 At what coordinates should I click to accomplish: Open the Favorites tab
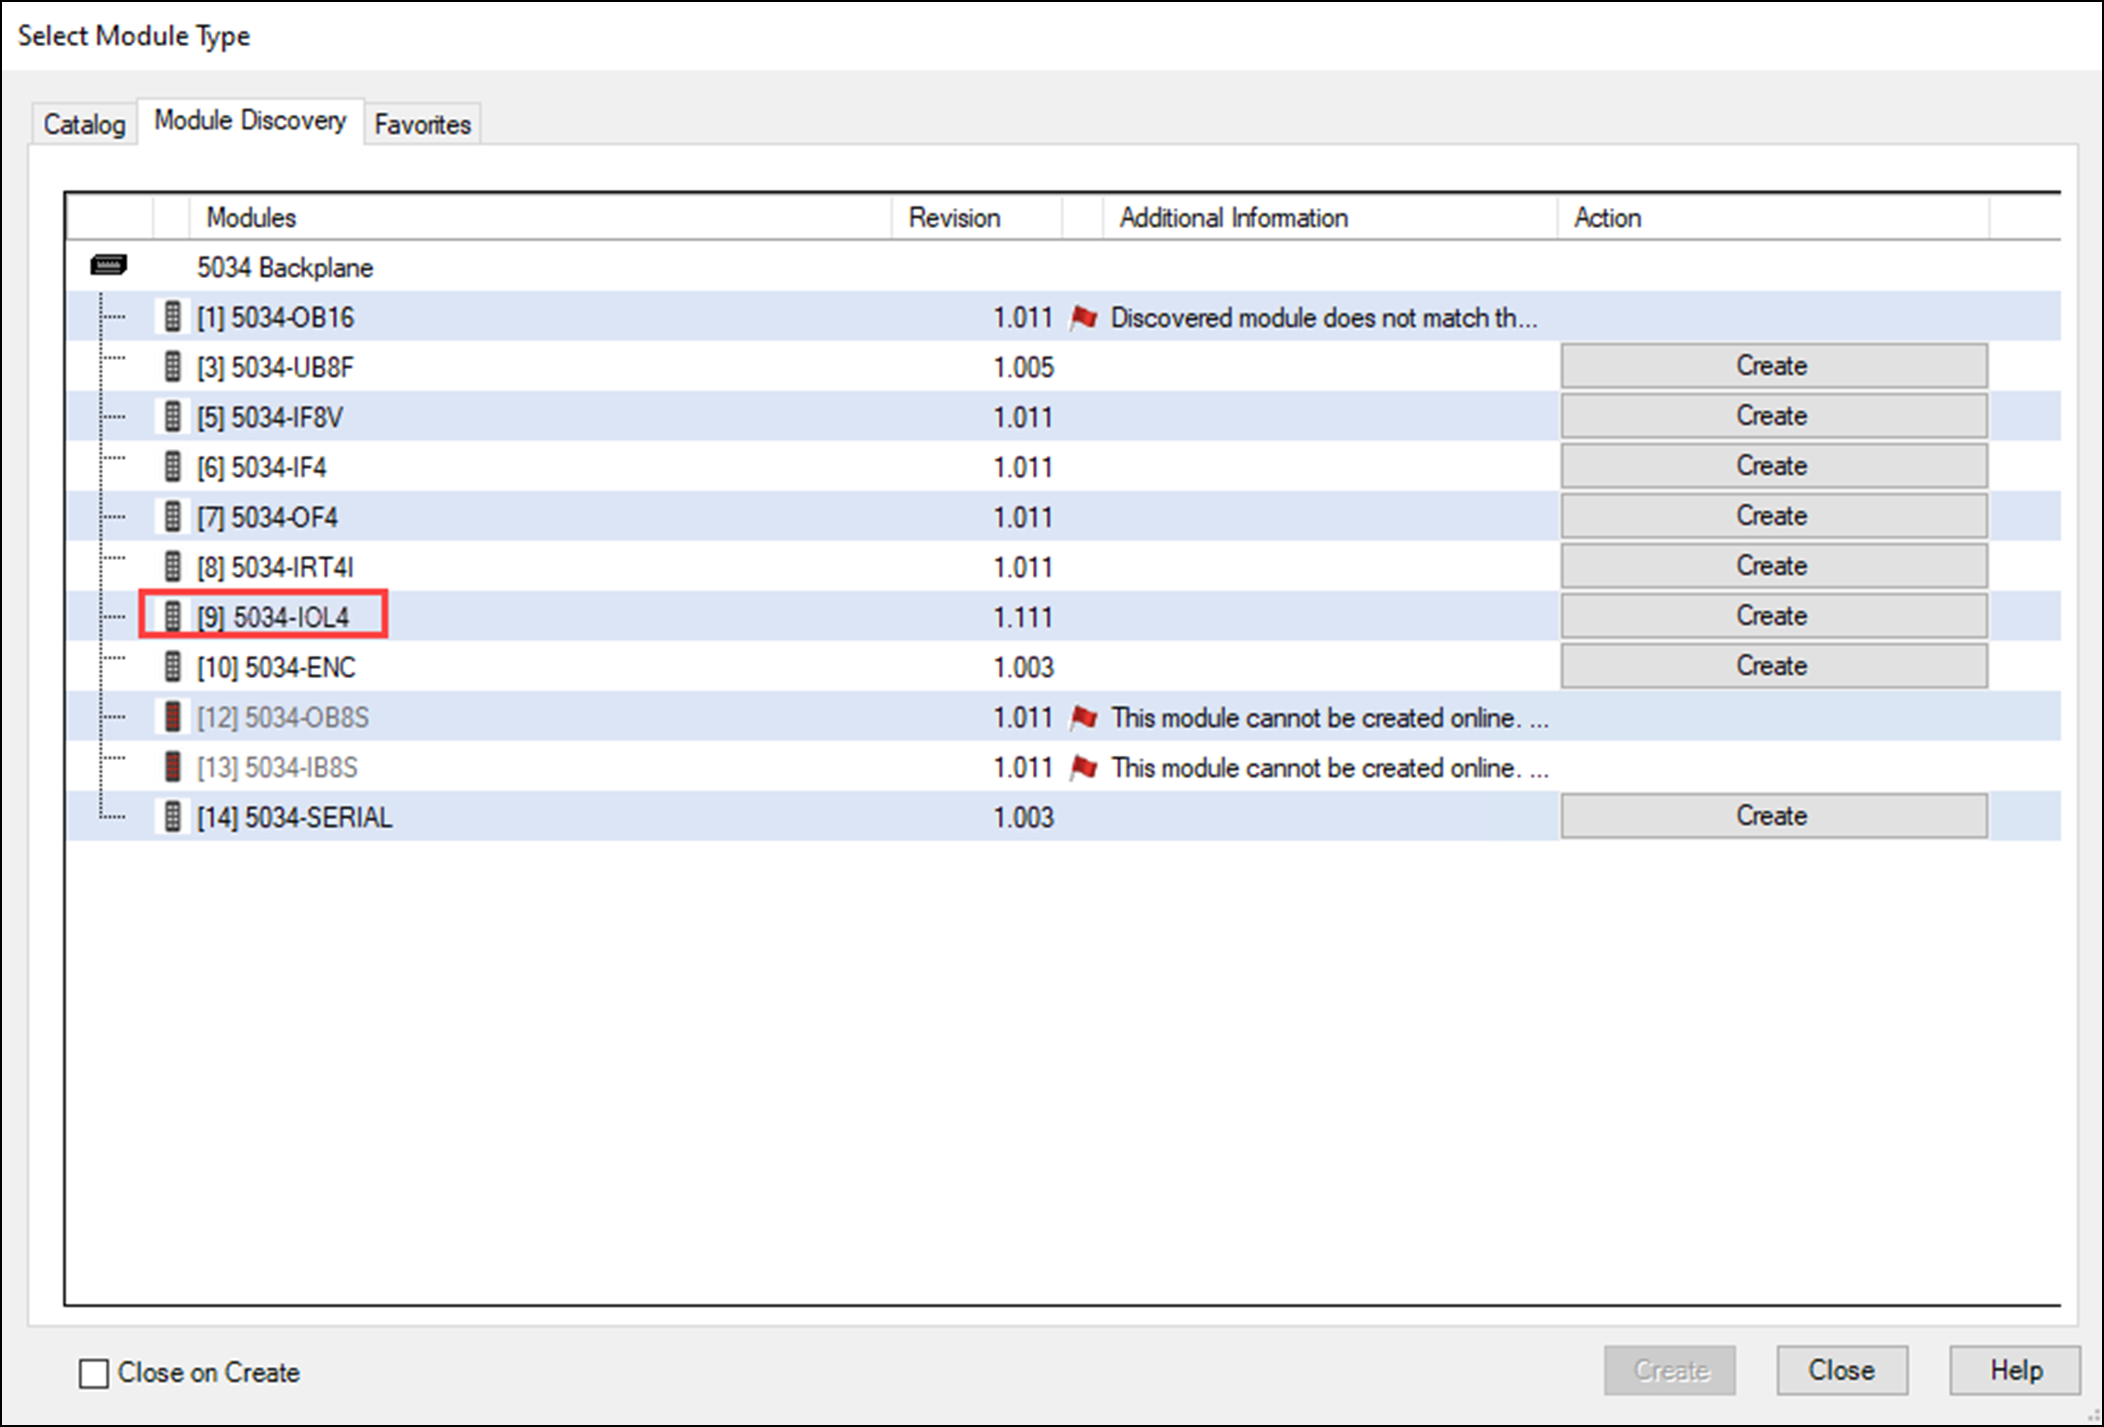[x=422, y=124]
